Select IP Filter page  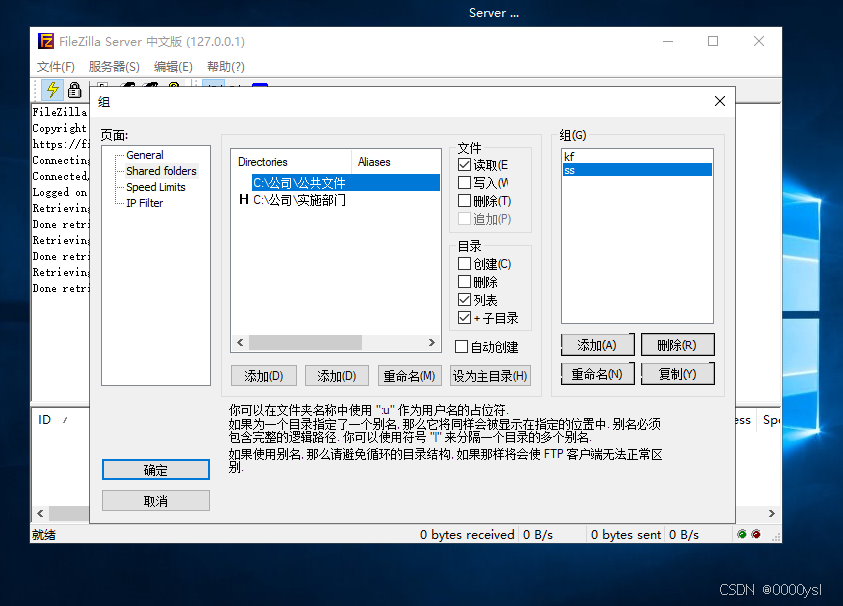coord(145,203)
